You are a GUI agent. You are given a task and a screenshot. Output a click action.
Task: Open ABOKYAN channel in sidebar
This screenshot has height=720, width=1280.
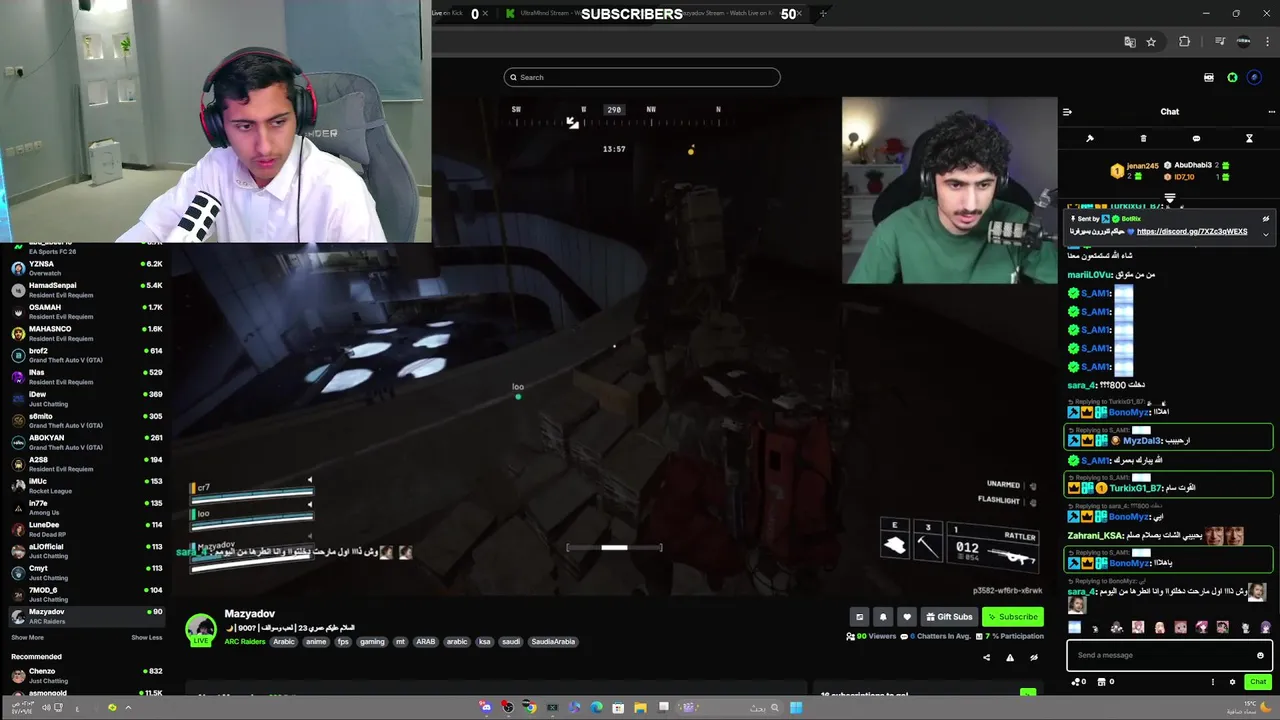click(85, 442)
